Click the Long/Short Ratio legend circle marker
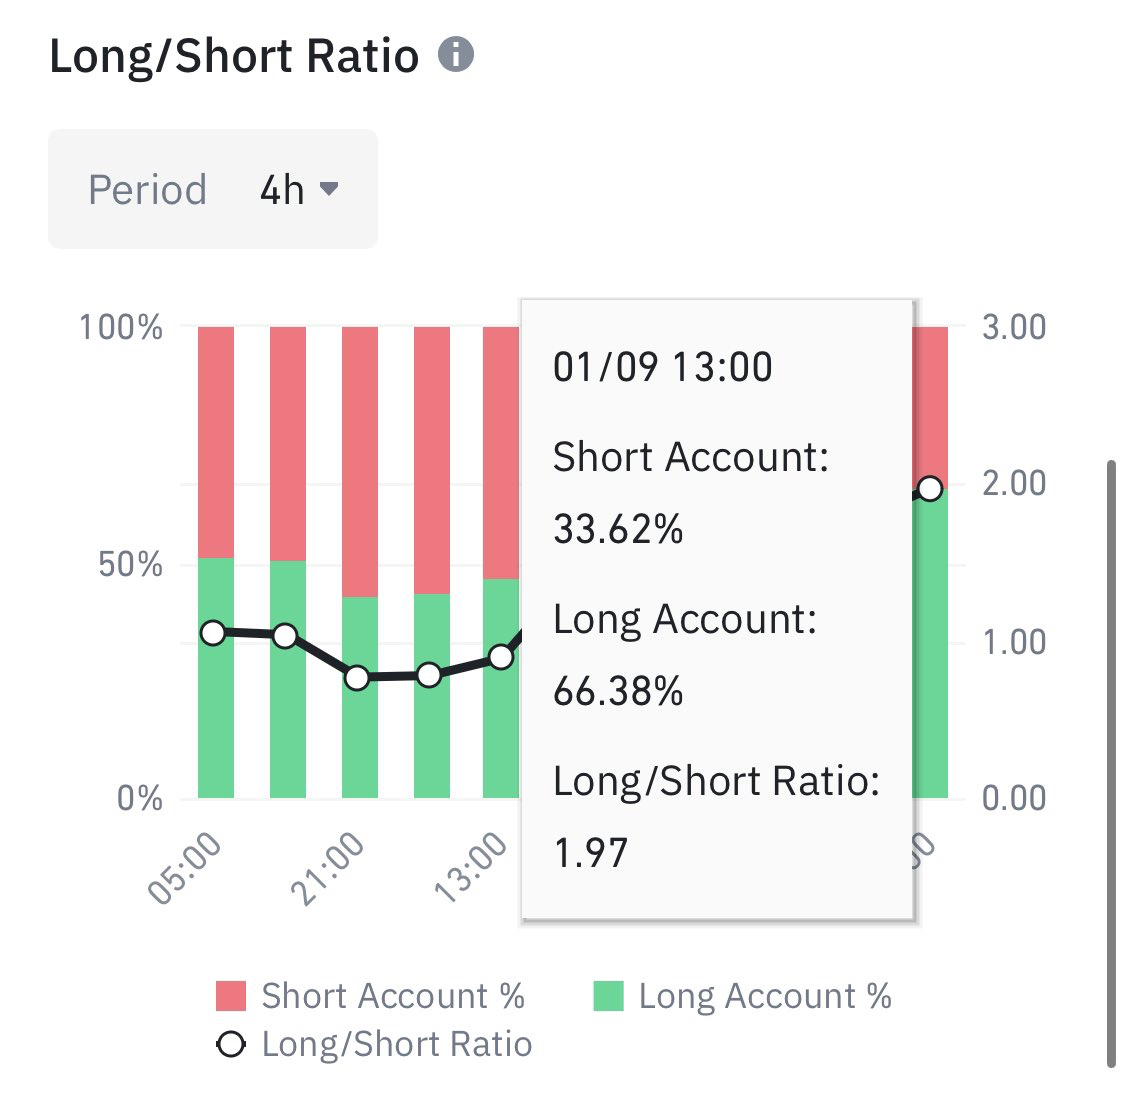Image resolution: width=1125 pixels, height=1100 pixels. tap(231, 1044)
